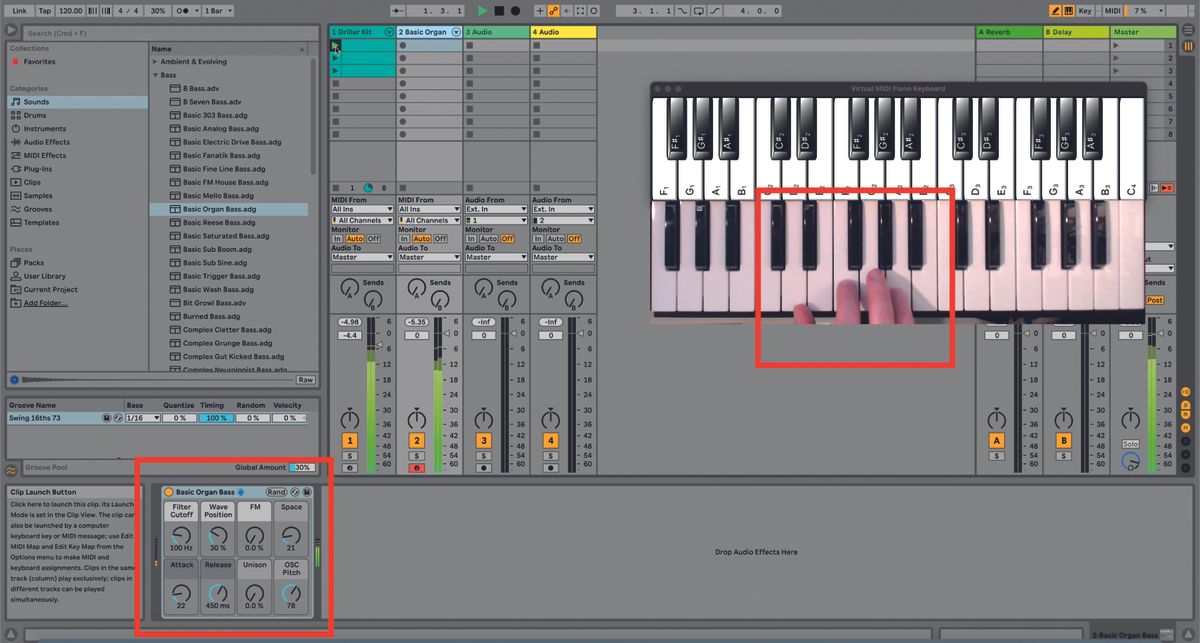The width and height of the screenshot is (1200, 643).
Task: Solo track 3 Audio
Action: click(483, 455)
